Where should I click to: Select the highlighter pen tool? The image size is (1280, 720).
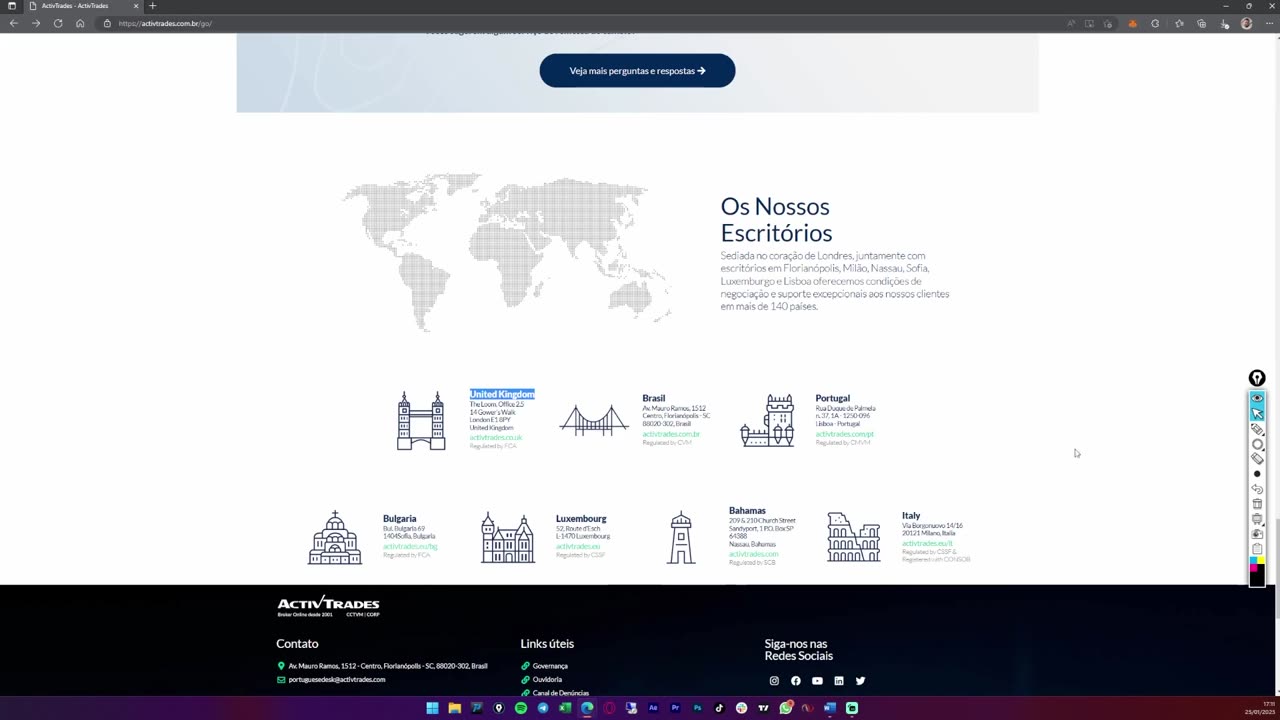pyautogui.click(x=1257, y=429)
